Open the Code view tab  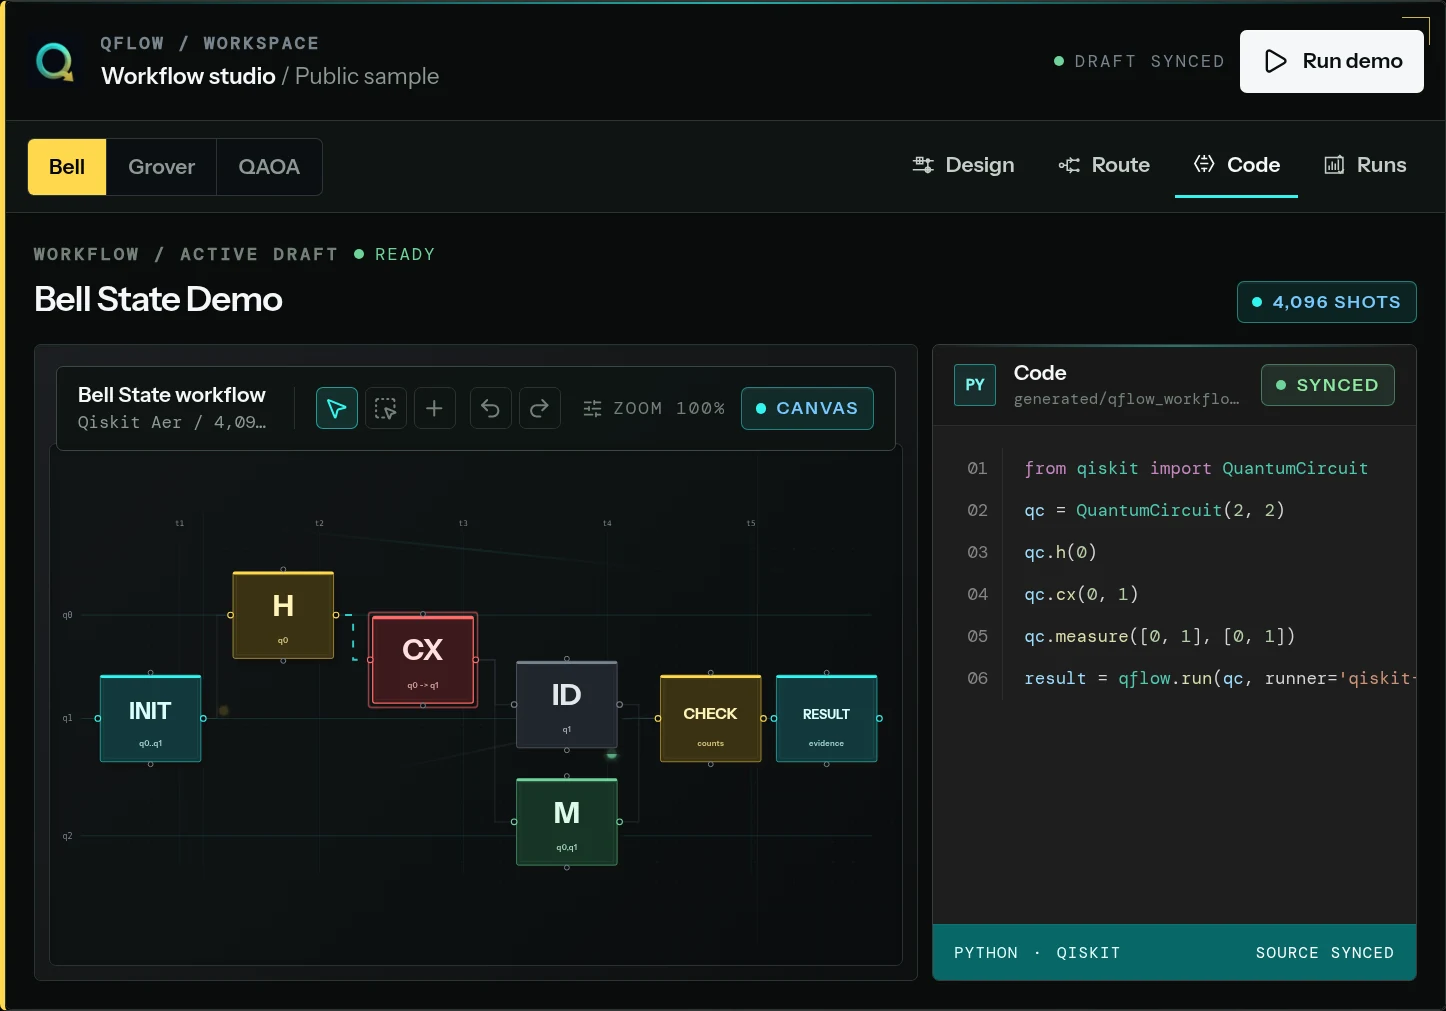pos(1236,165)
